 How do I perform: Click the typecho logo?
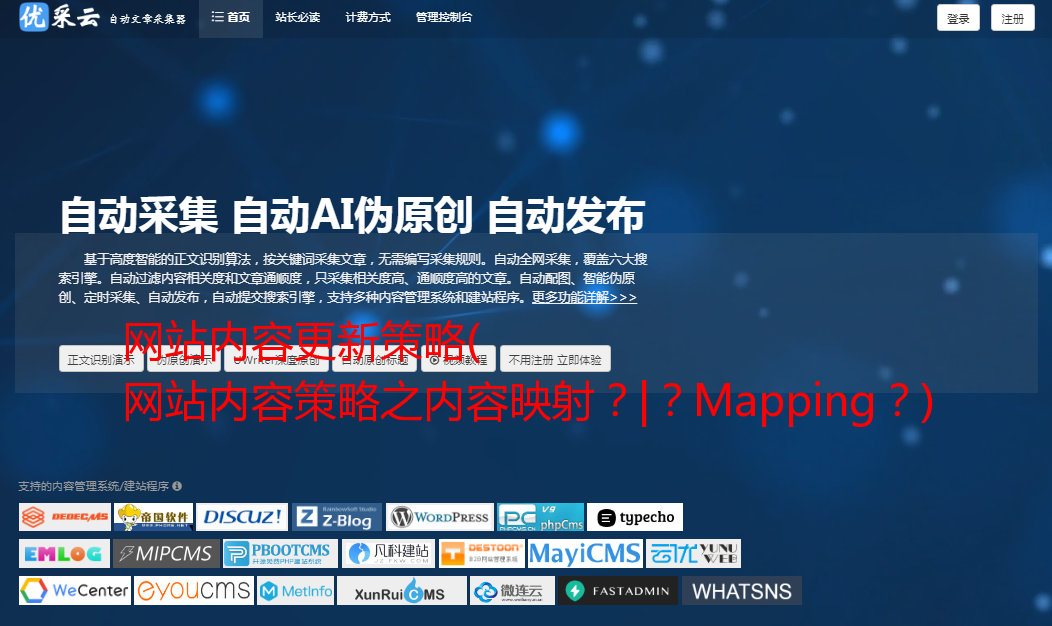[635, 517]
